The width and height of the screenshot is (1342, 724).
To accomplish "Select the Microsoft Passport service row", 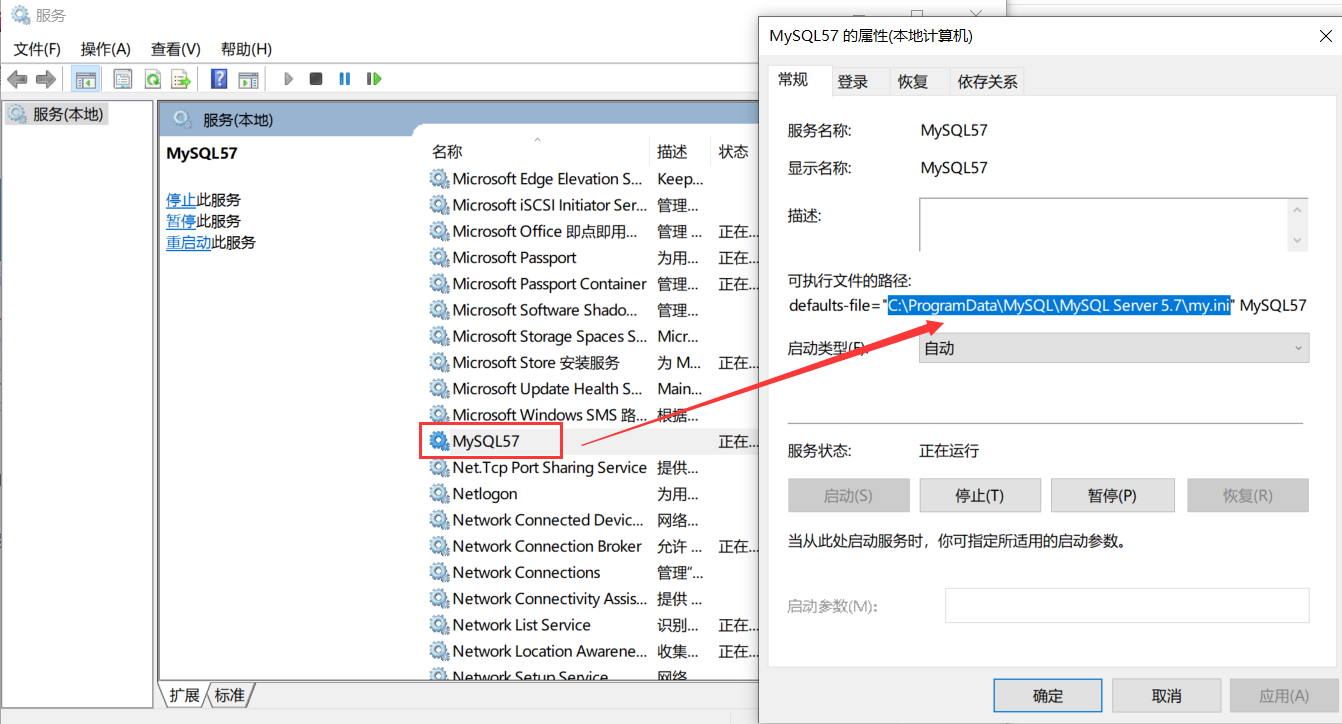I will coord(593,258).
